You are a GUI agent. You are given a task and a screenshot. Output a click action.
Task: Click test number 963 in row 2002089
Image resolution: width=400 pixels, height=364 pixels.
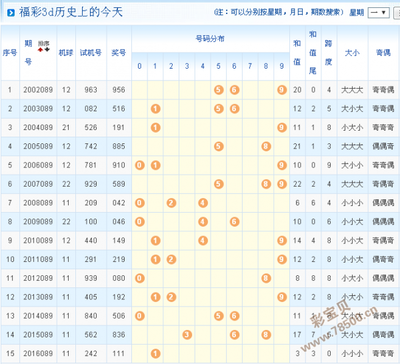coord(91,90)
